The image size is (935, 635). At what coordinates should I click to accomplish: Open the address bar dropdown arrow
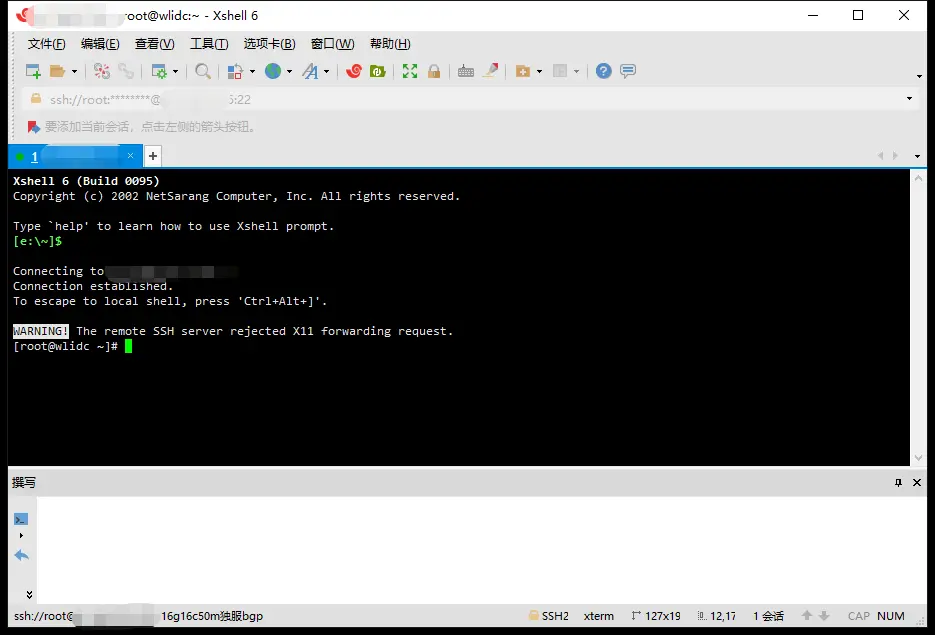coord(909,99)
